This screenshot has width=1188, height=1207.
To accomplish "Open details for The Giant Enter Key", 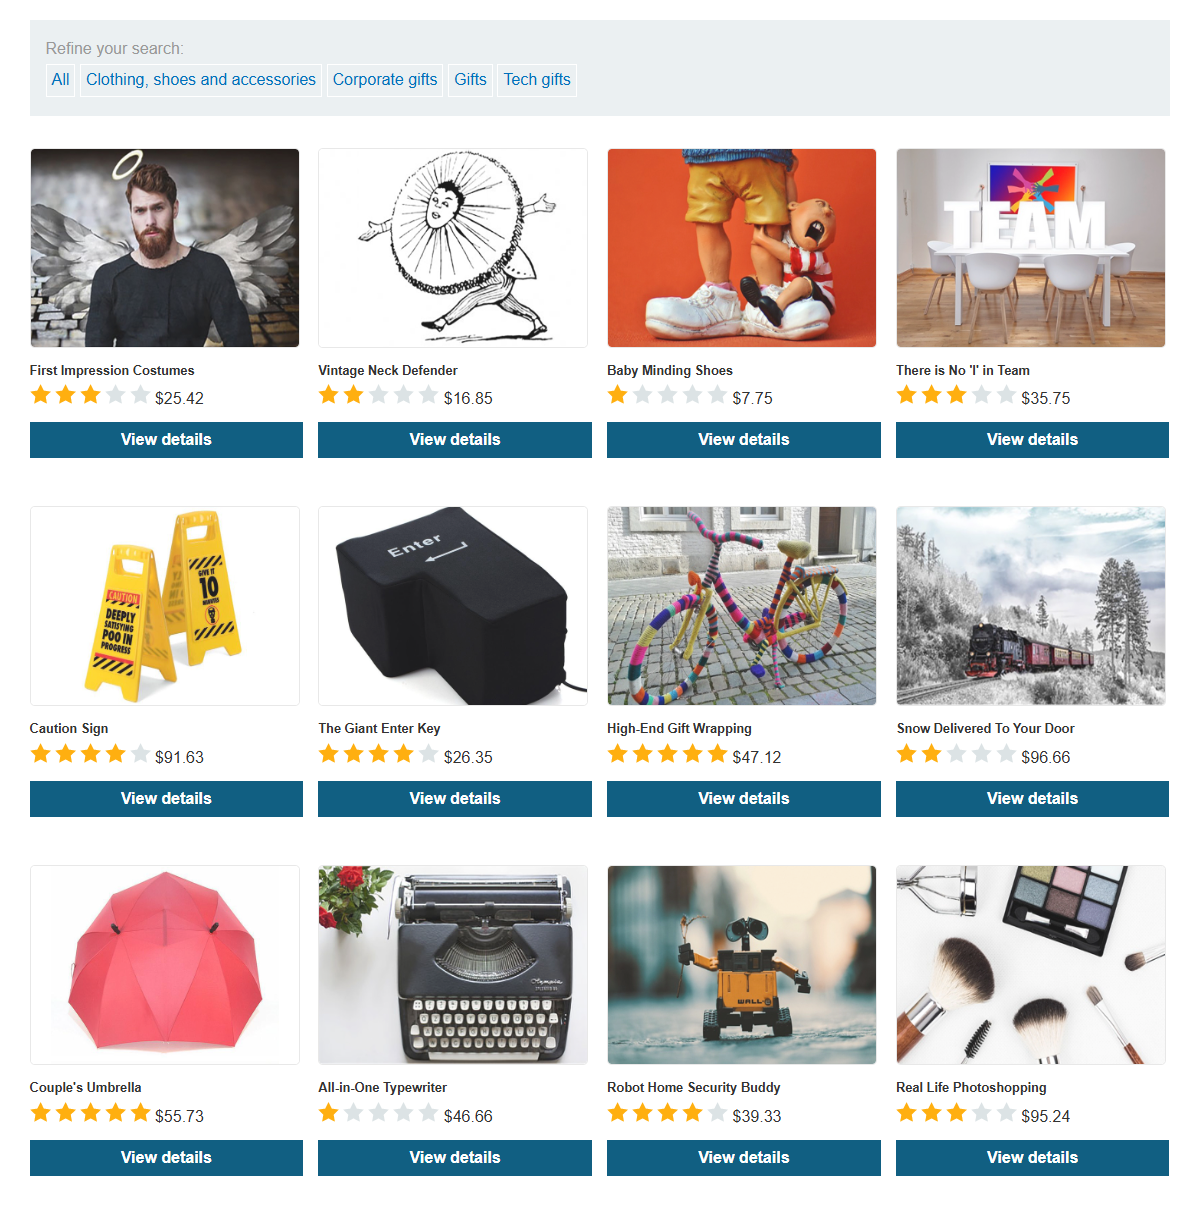I will click(455, 799).
